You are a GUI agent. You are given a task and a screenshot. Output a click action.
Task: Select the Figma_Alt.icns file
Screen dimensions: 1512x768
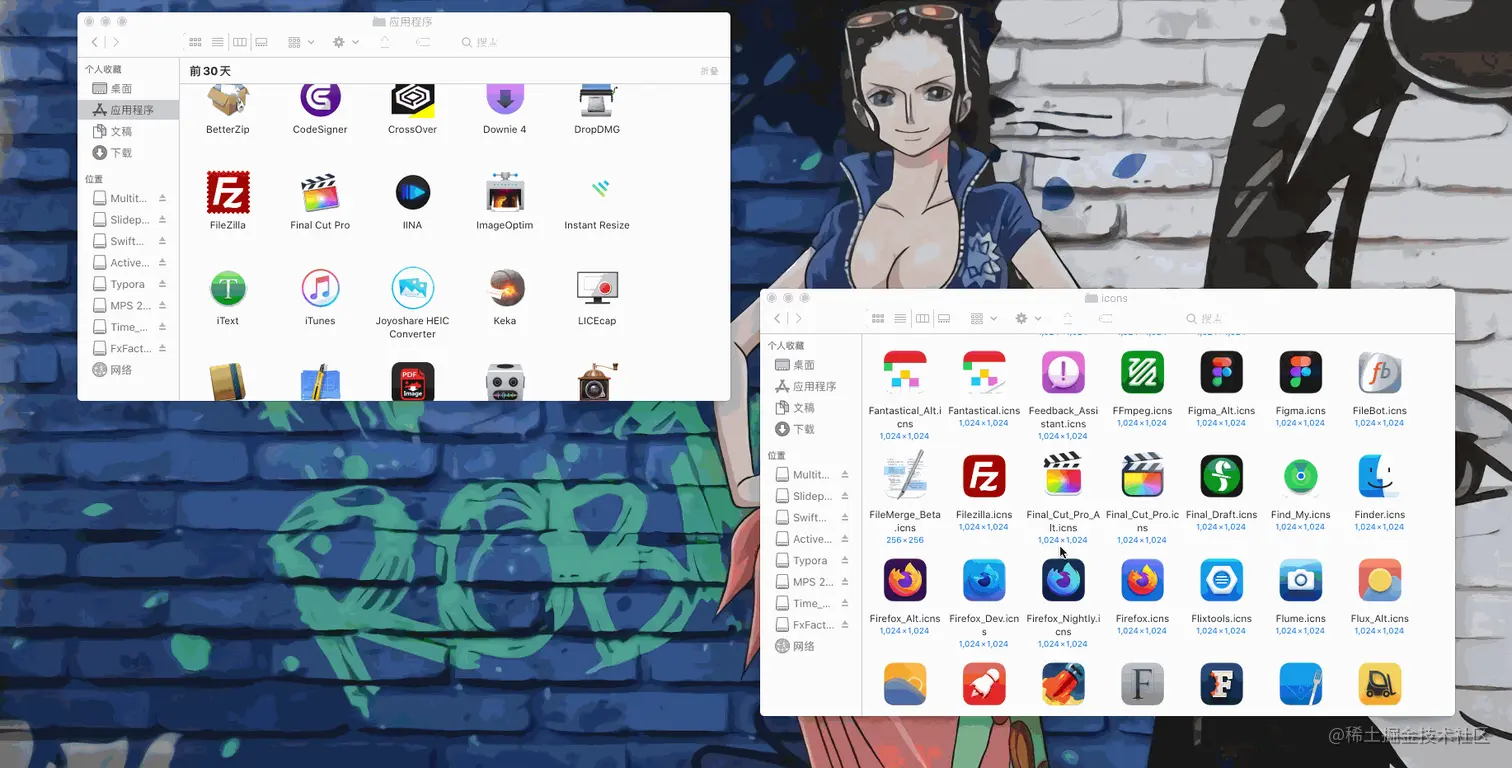(x=1221, y=372)
